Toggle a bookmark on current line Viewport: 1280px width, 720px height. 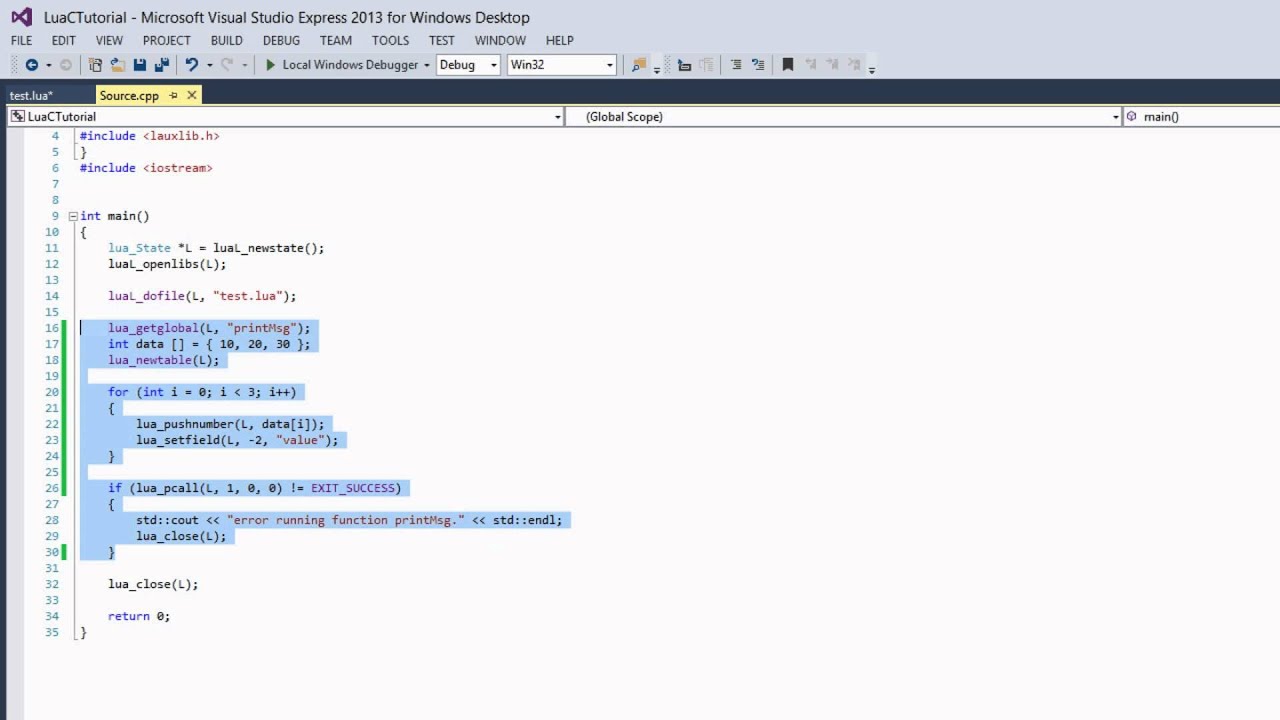(x=788, y=65)
